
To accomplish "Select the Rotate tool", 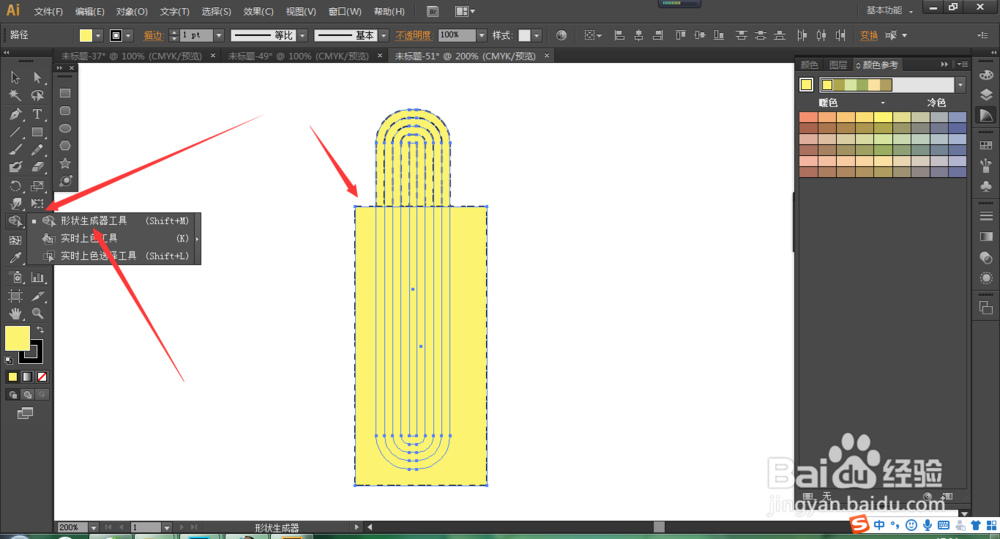I will point(15,186).
